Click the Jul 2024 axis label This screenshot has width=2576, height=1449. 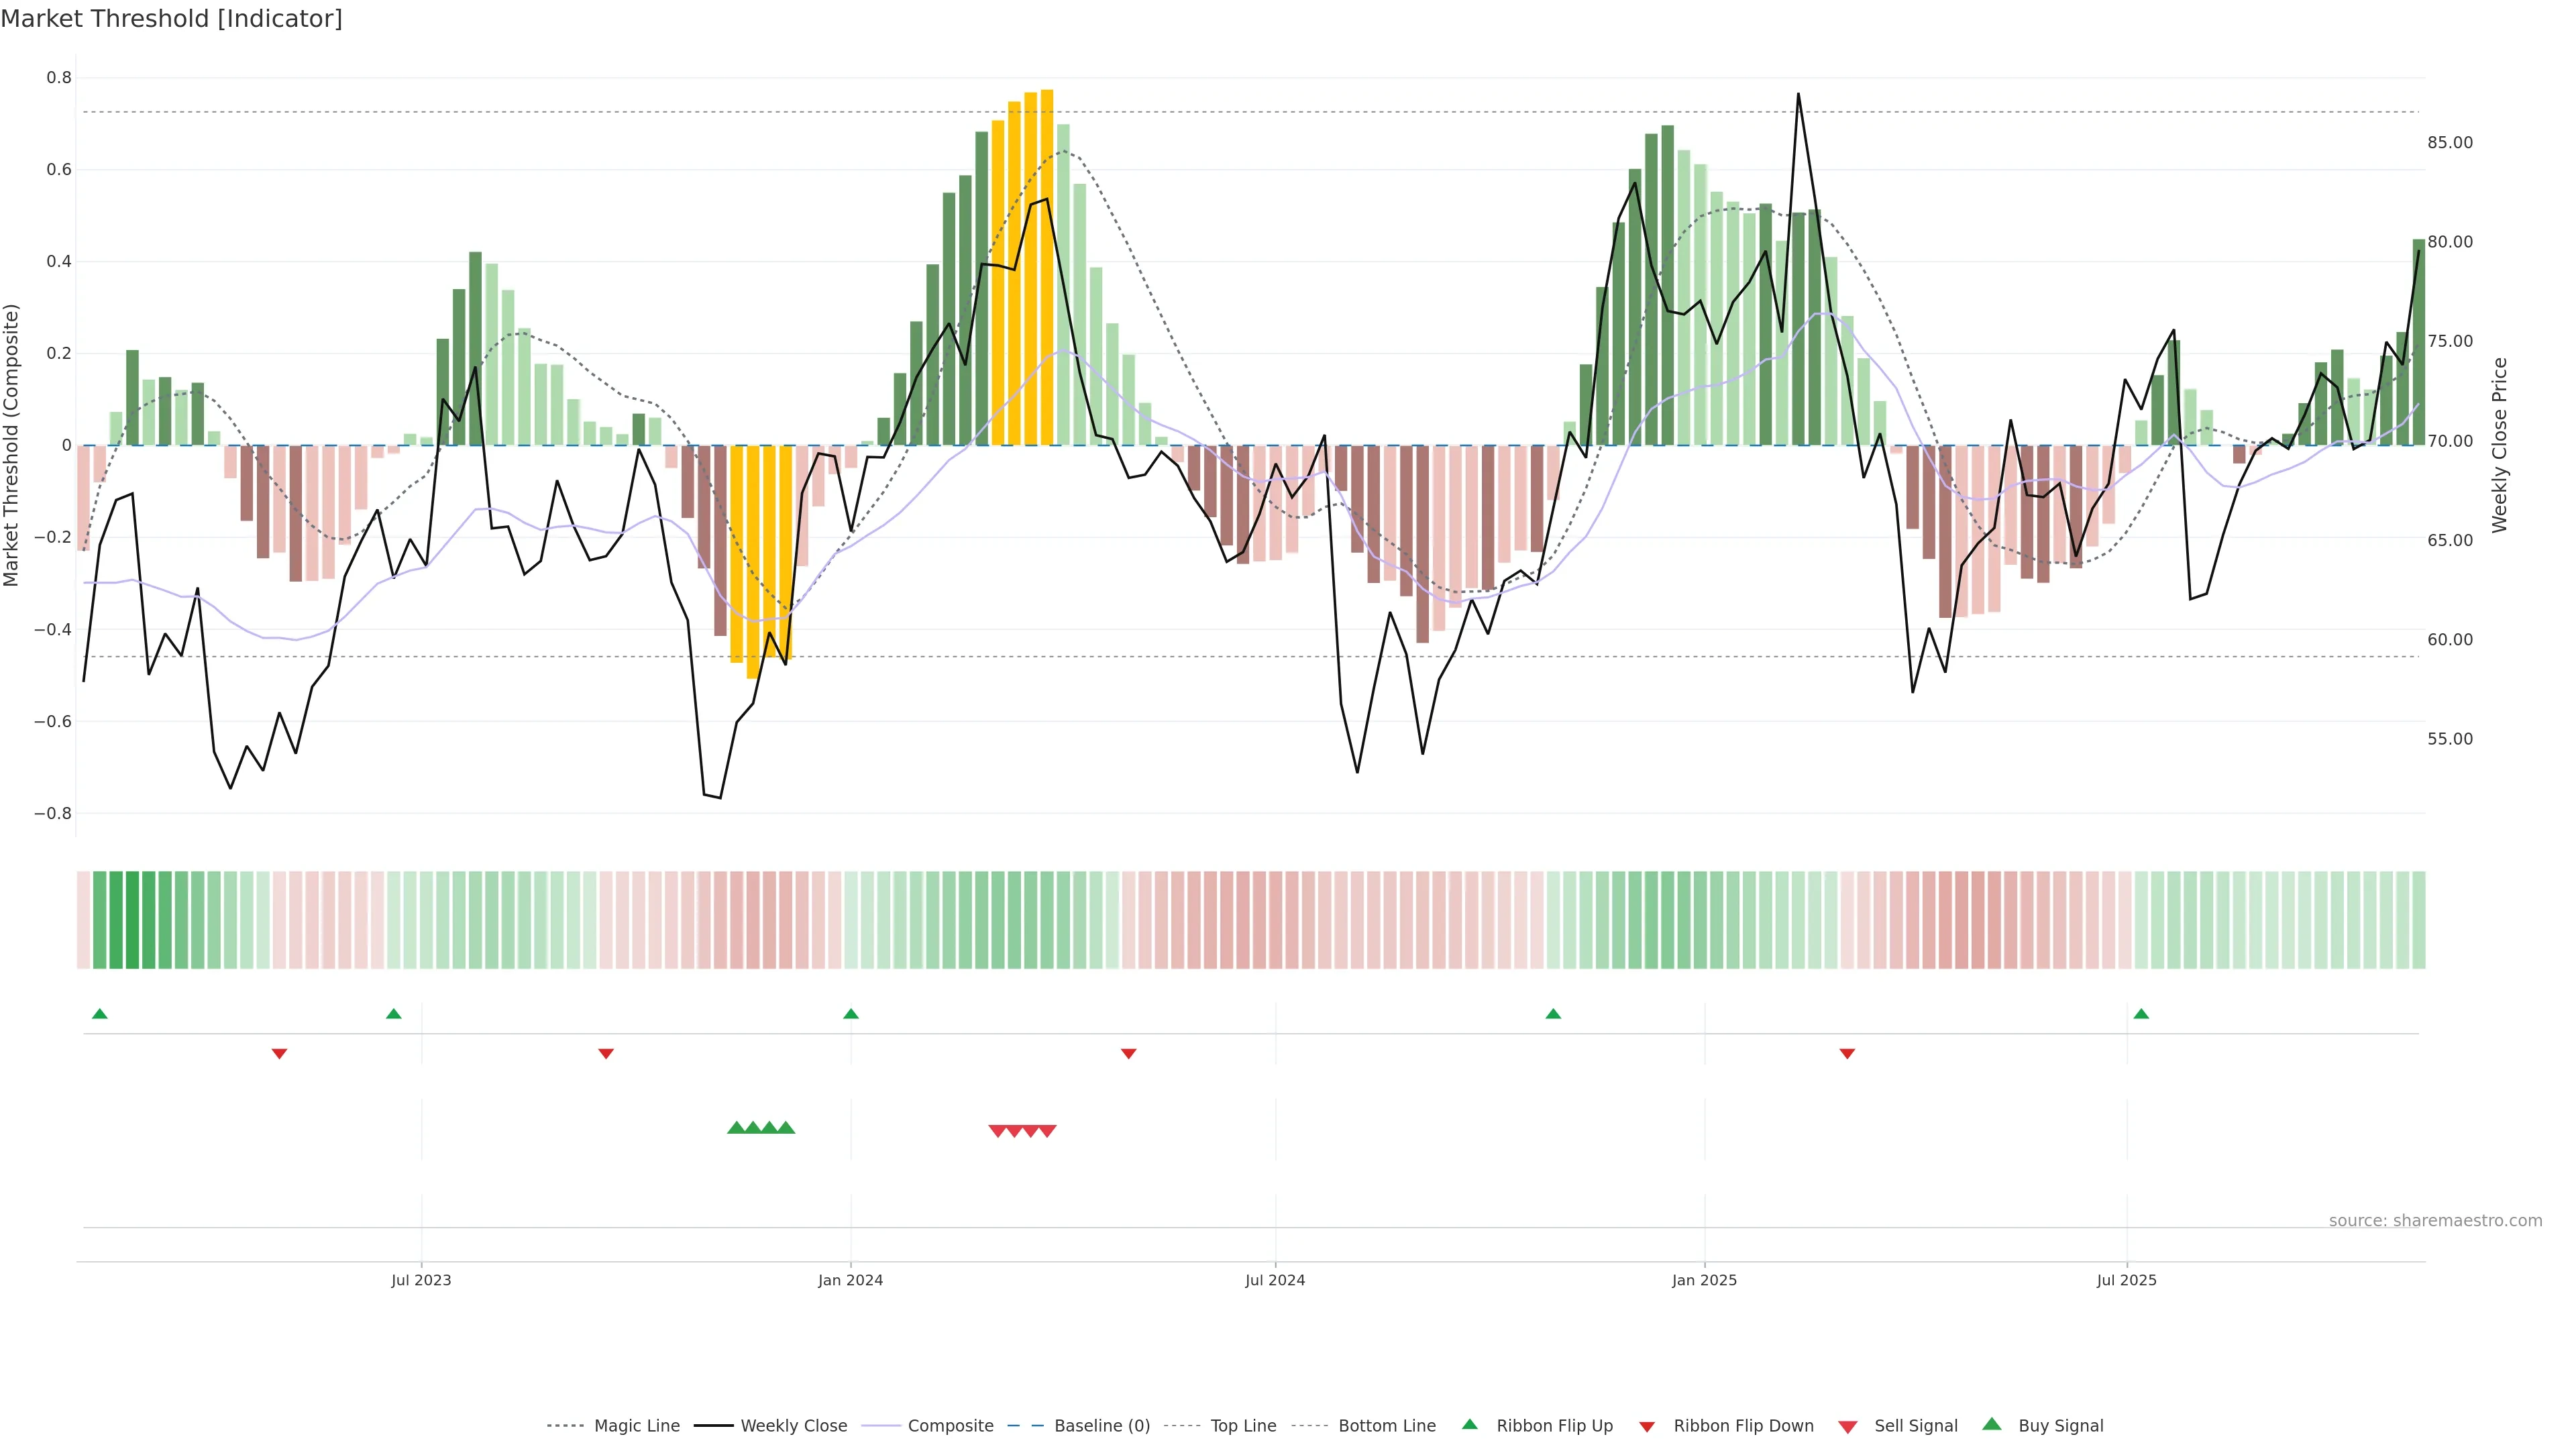(1275, 1280)
